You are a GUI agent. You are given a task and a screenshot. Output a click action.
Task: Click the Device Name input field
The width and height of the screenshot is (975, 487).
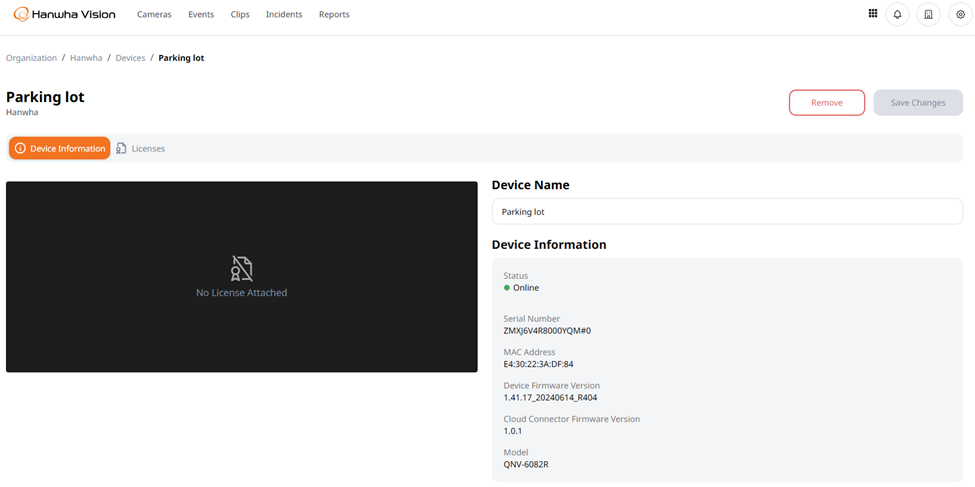727,211
